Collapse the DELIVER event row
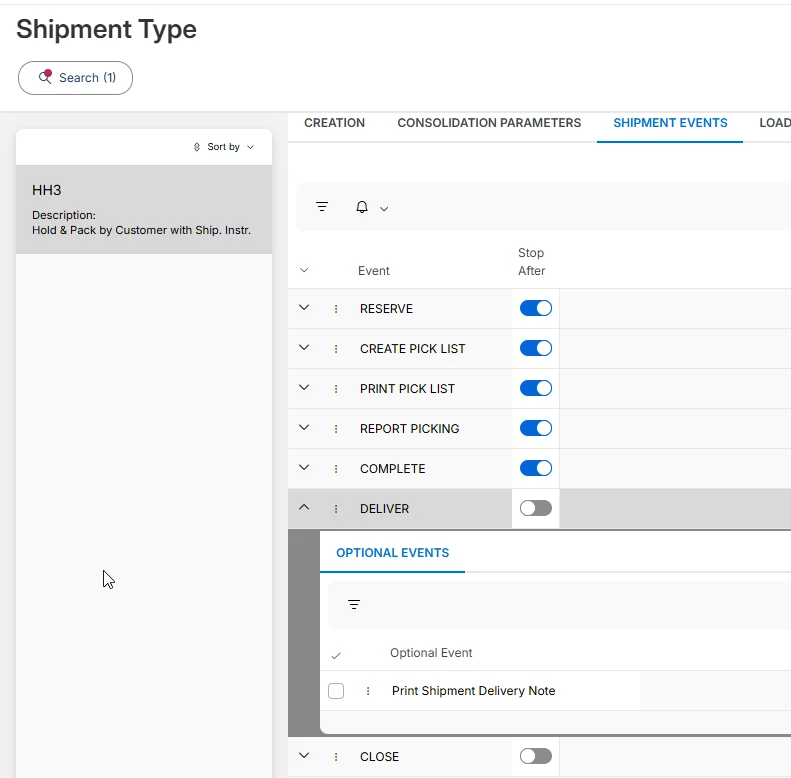791x778 pixels. tap(305, 508)
